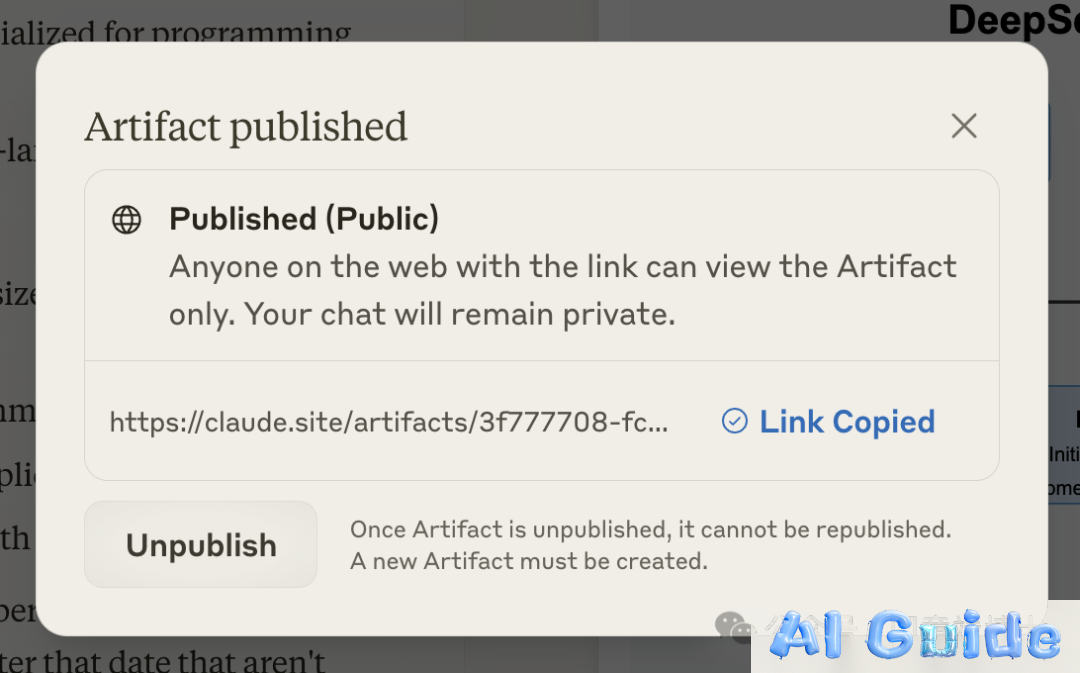Select the claude.site artifact URL field
Screen dimensions: 1080x673
[389, 422]
